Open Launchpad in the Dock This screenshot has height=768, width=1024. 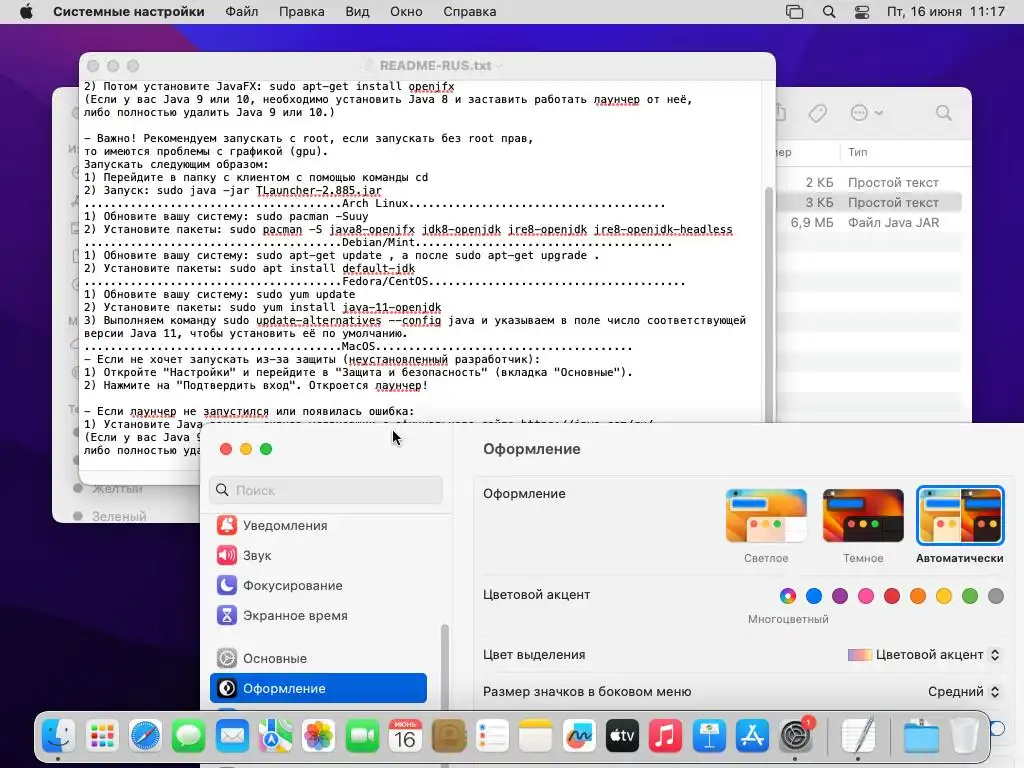pyautogui.click(x=102, y=736)
